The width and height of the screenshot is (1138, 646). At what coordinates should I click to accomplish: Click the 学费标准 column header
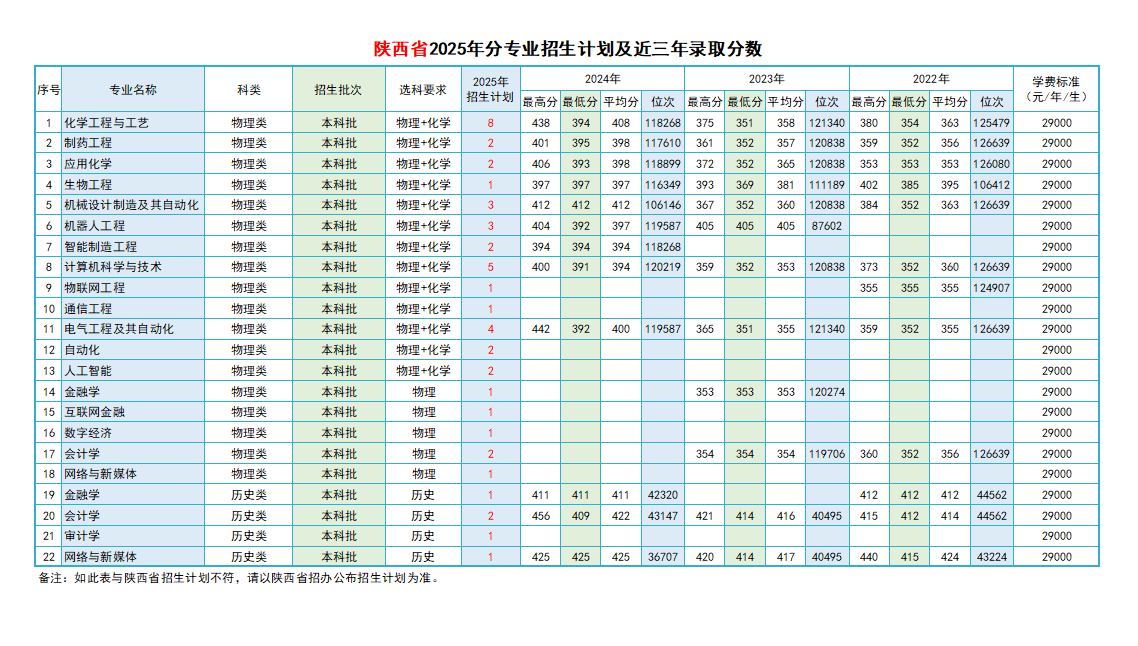pos(1056,89)
